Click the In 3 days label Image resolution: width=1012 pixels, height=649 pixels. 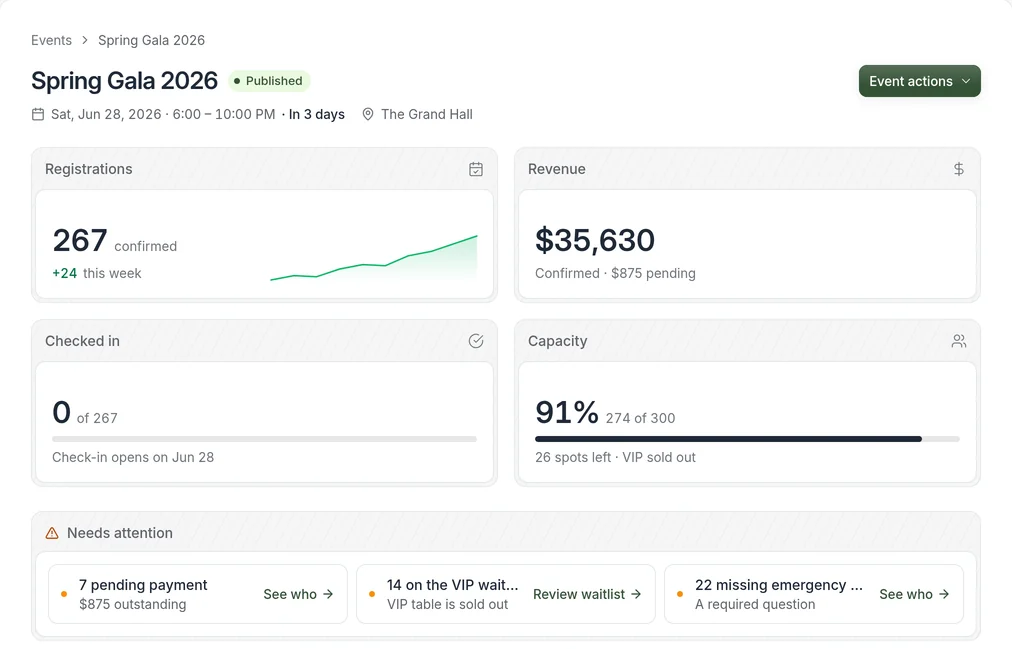coord(316,114)
